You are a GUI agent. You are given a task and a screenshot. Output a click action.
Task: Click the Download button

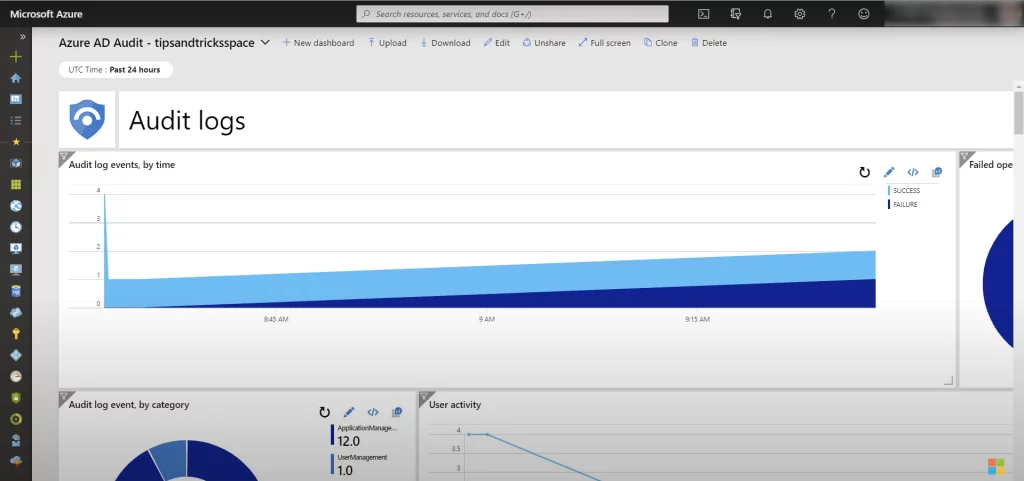click(x=445, y=43)
